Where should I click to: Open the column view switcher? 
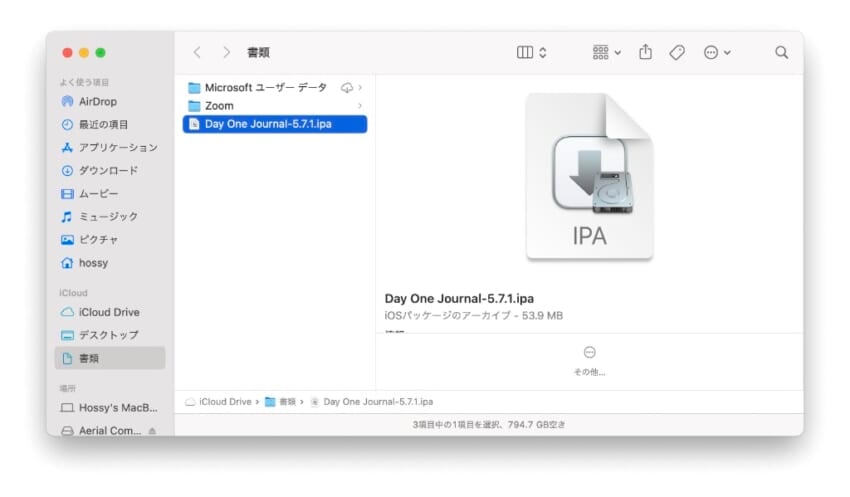click(x=531, y=52)
